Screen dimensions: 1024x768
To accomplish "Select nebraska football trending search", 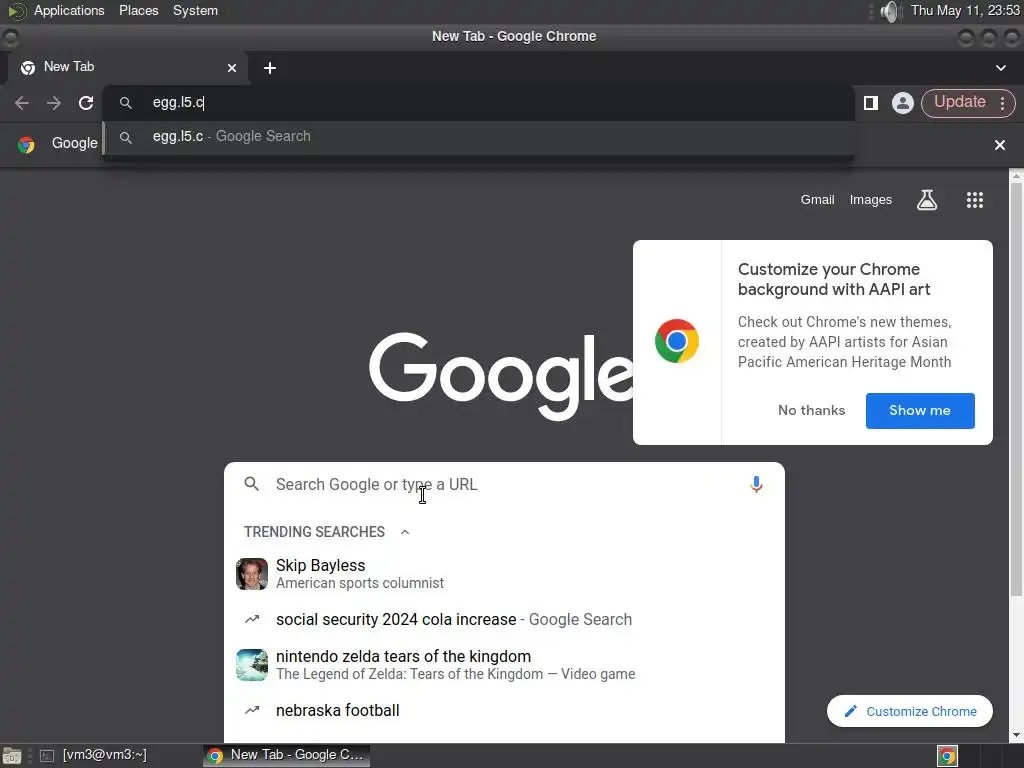I will (504, 710).
